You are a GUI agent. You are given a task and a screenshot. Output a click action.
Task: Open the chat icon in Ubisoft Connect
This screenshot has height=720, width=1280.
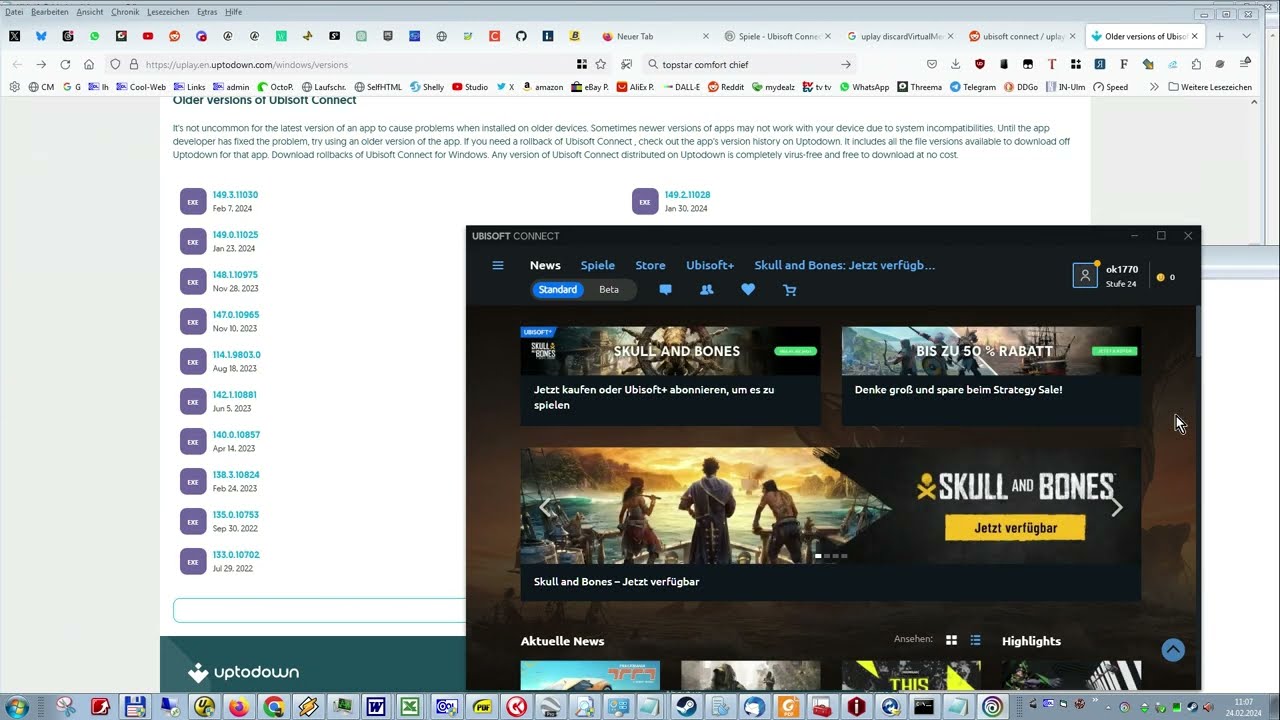tap(665, 290)
